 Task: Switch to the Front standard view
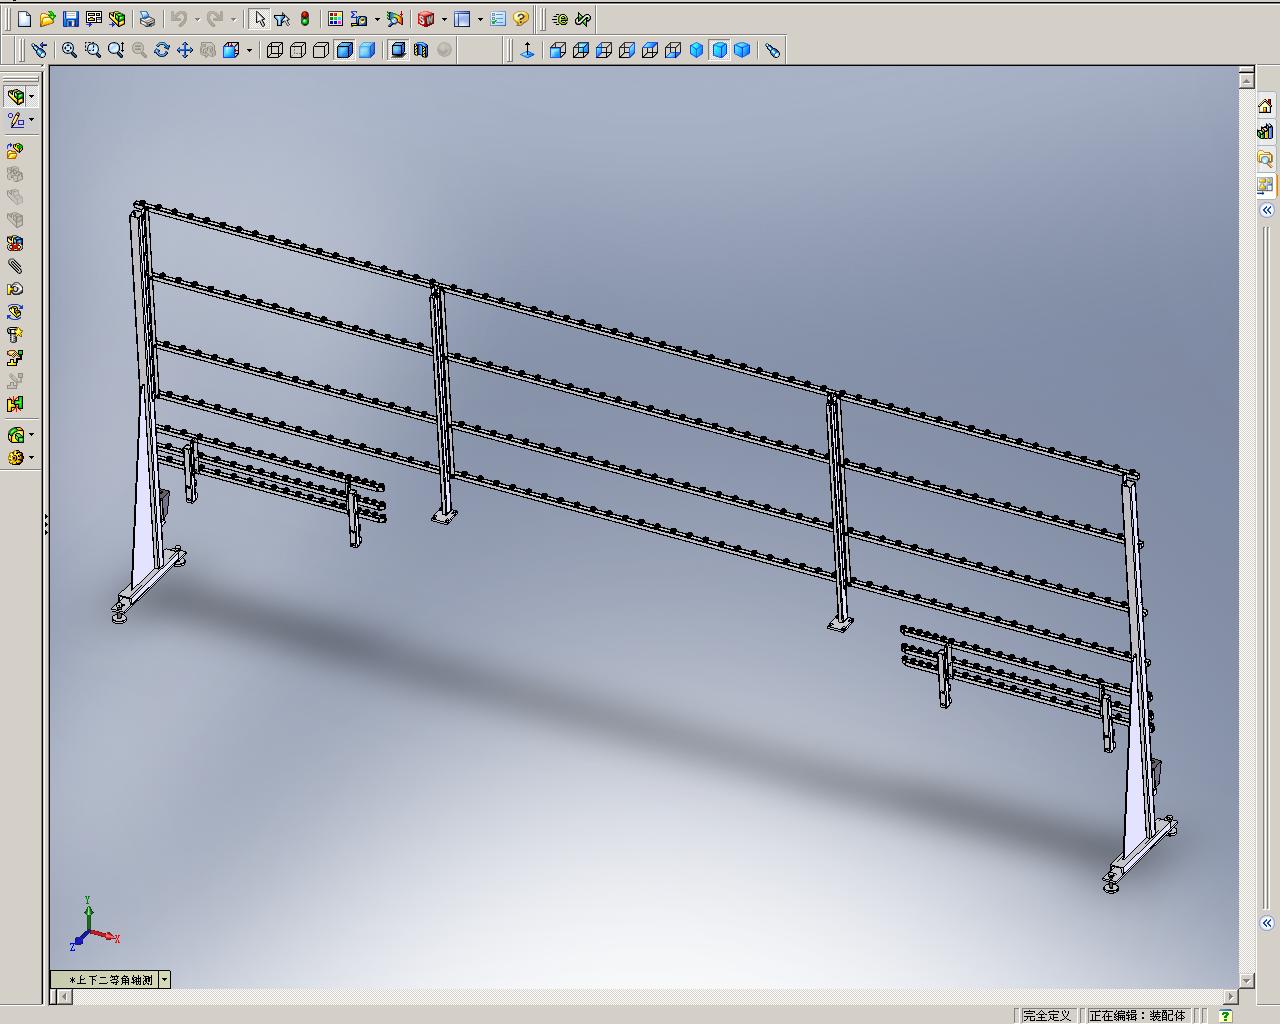558,50
